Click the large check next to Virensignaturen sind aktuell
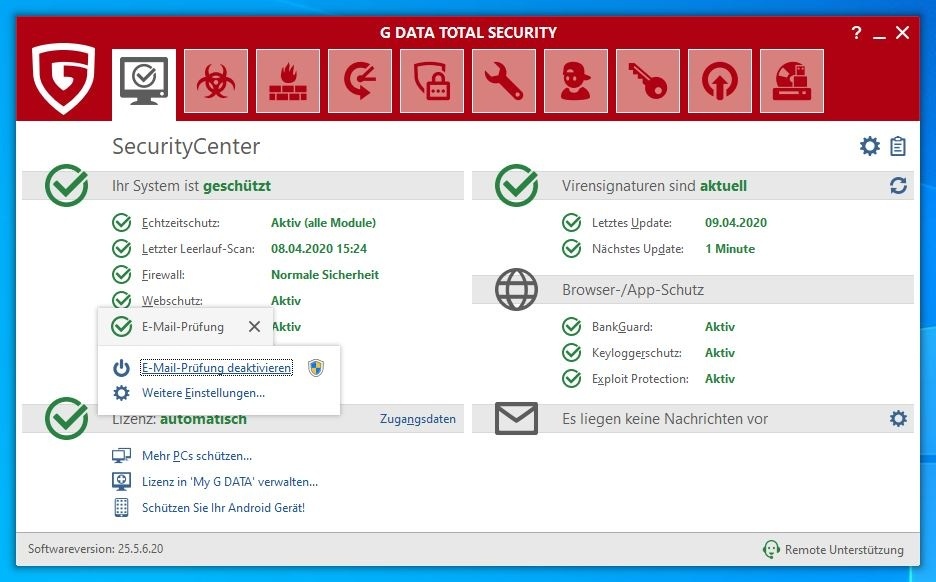The width and height of the screenshot is (936, 582). [516, 186]
